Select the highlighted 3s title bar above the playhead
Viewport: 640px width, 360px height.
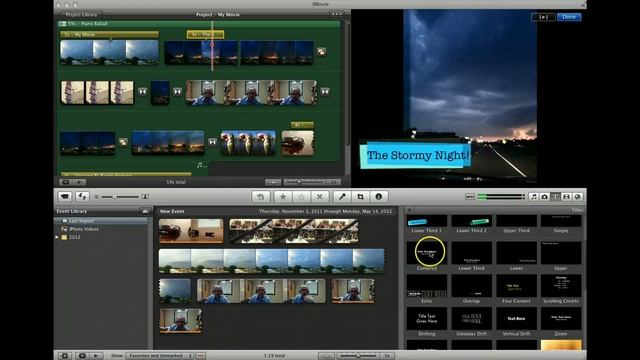pyautogui.click(x=205, y=35)
